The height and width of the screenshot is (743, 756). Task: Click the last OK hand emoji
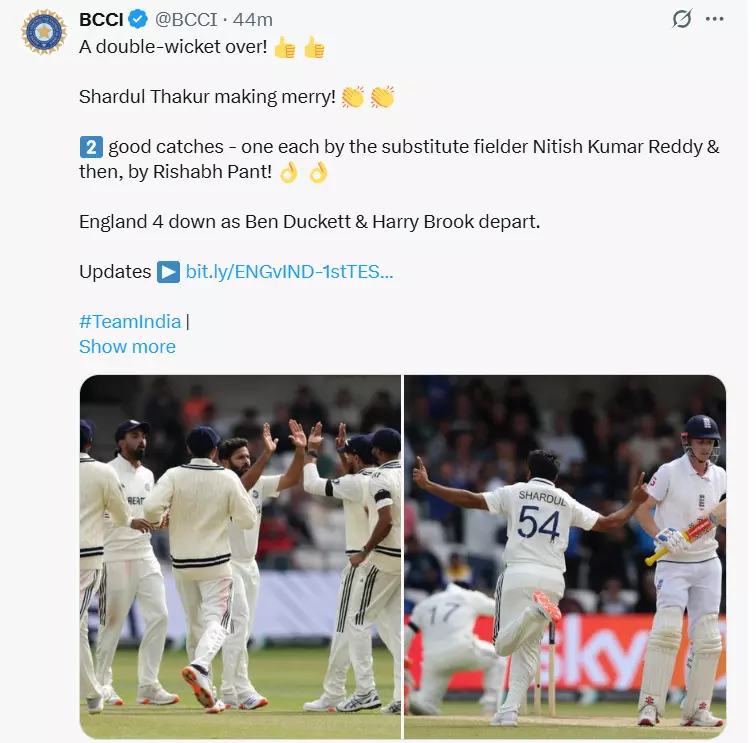pyautogui.click(x=318, y=172)
